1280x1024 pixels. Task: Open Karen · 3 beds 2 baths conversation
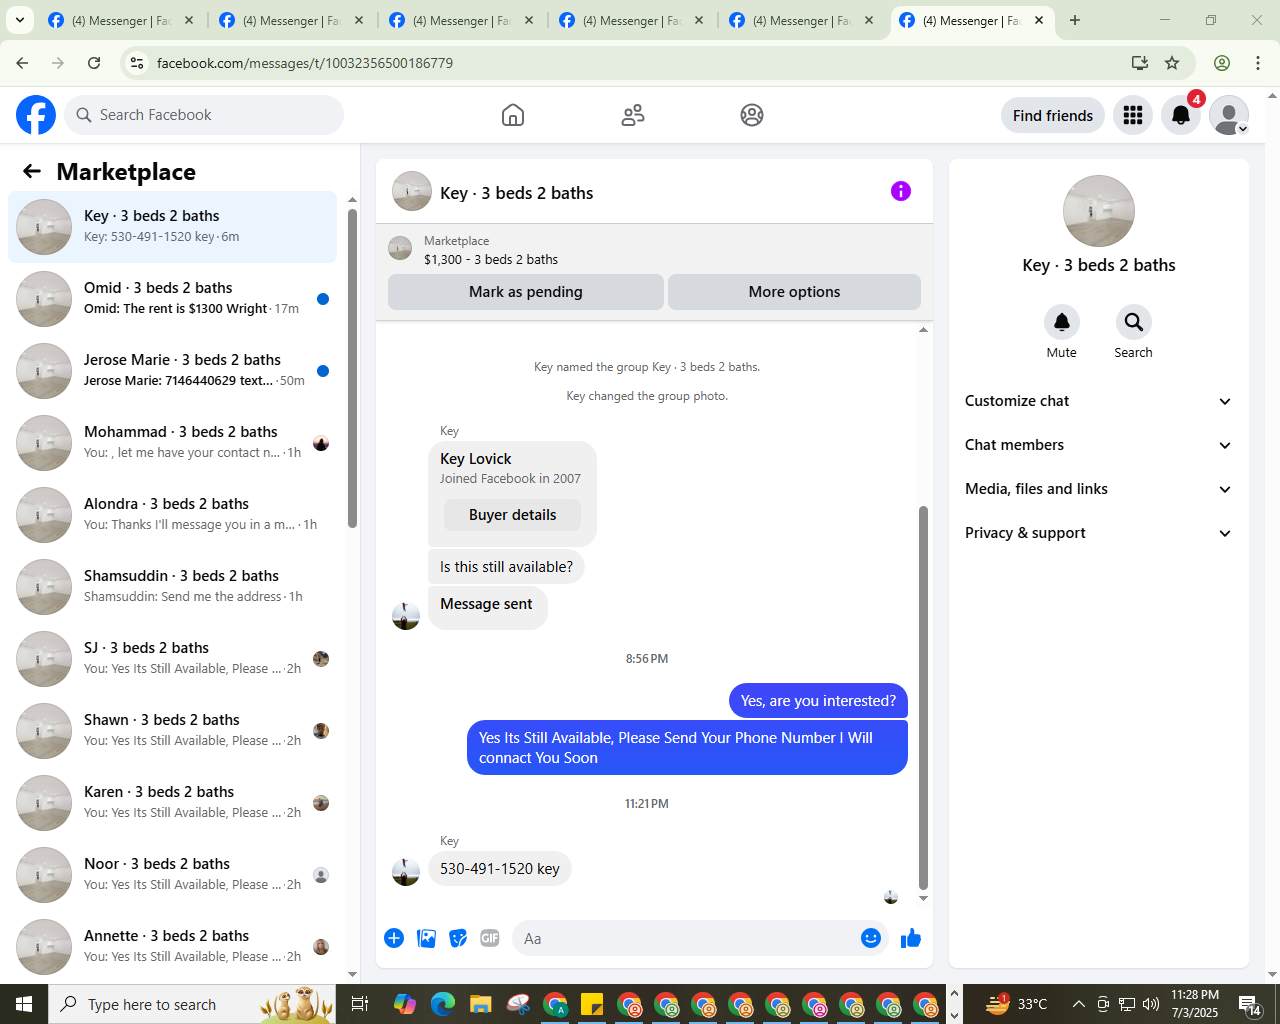[173, 803]
